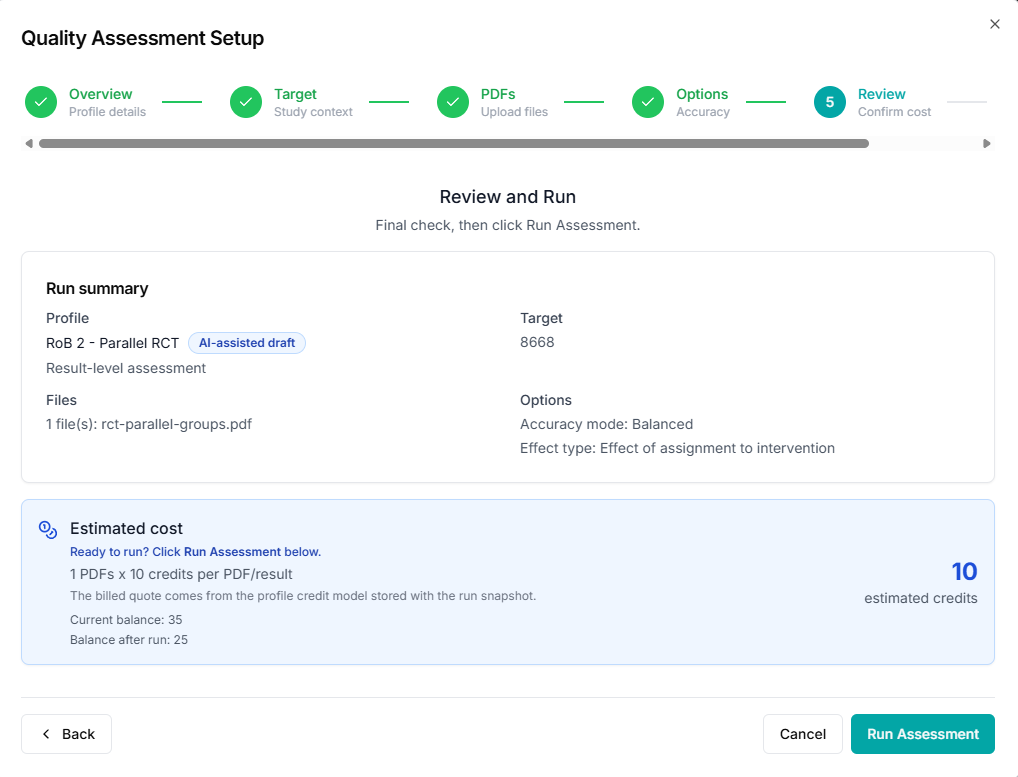Click the coins icon beside Estimated cost
1018x777 pixels.
[48, 530]
